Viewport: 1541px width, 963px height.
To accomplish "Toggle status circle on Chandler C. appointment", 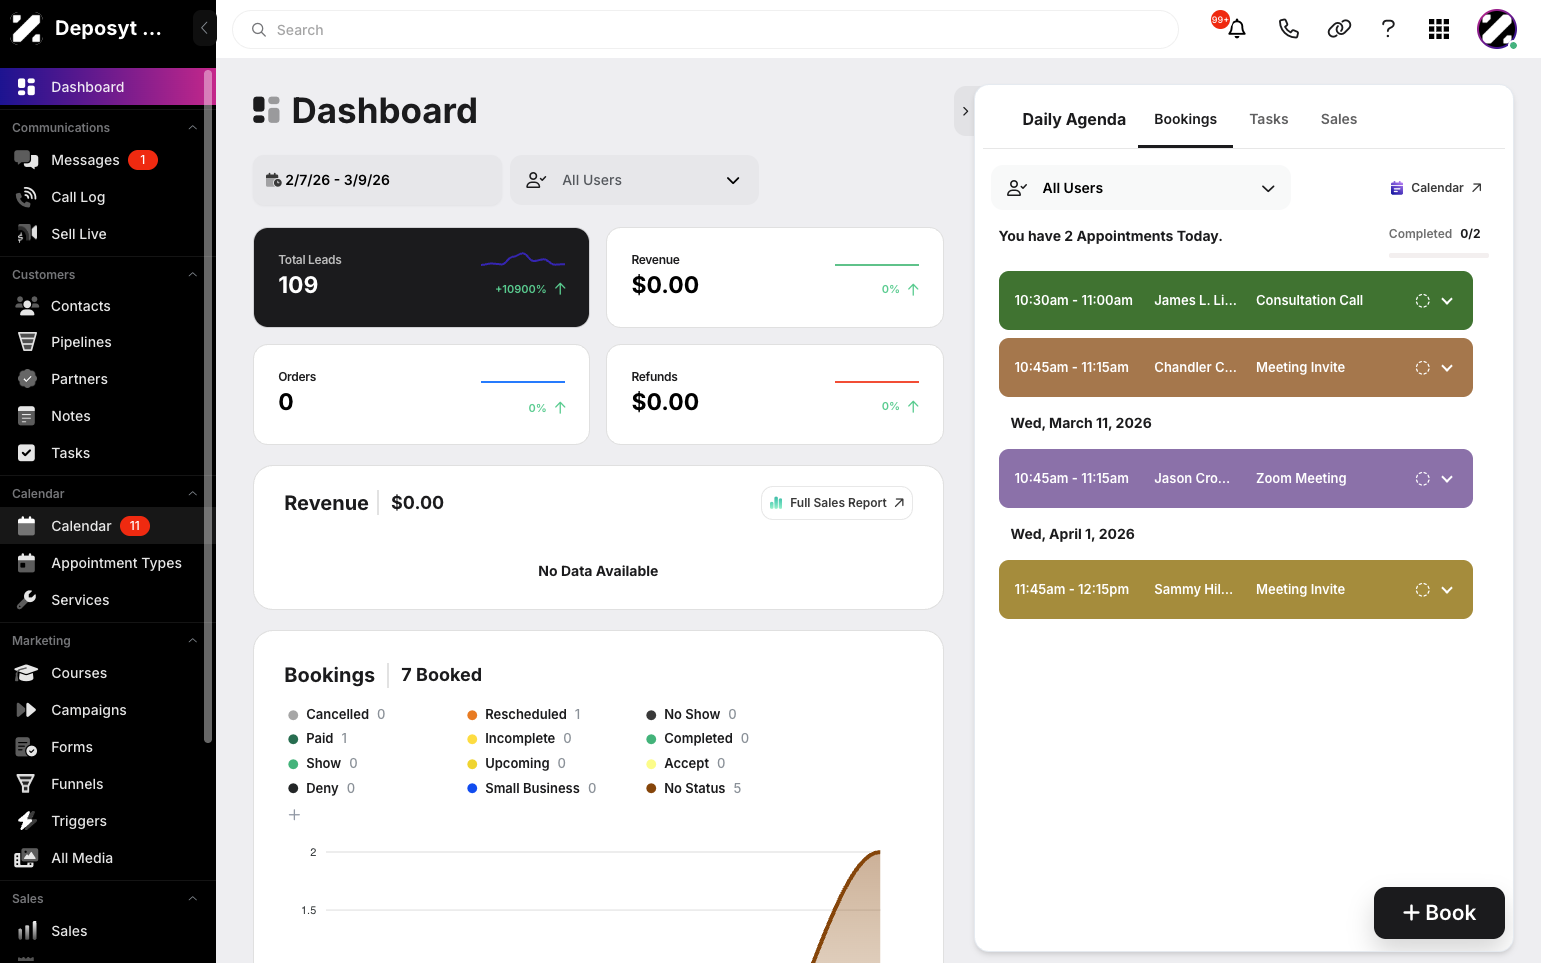I will [1422, 368].
